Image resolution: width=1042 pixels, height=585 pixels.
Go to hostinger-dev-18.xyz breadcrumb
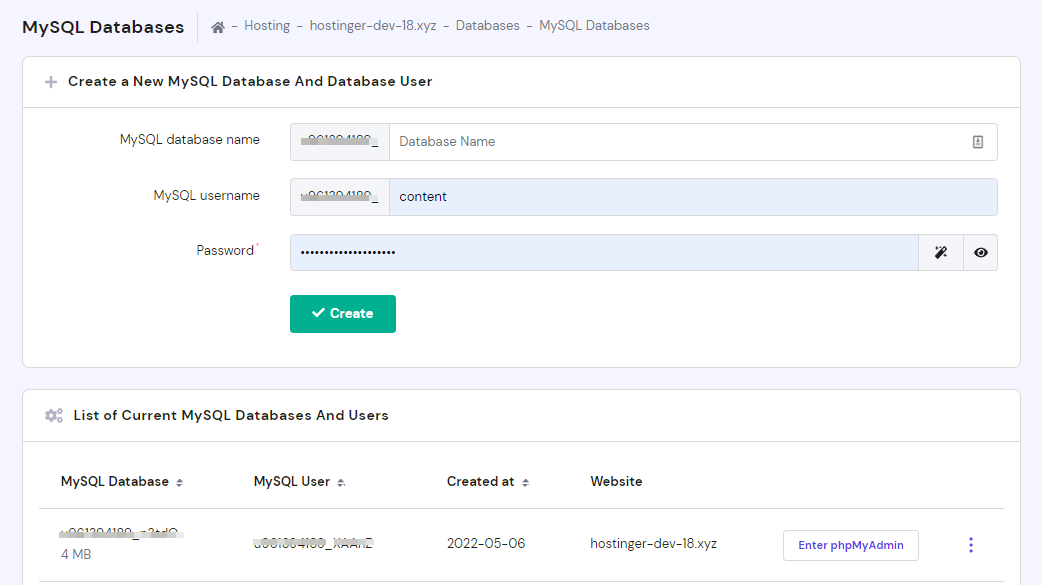pos(373,26)
